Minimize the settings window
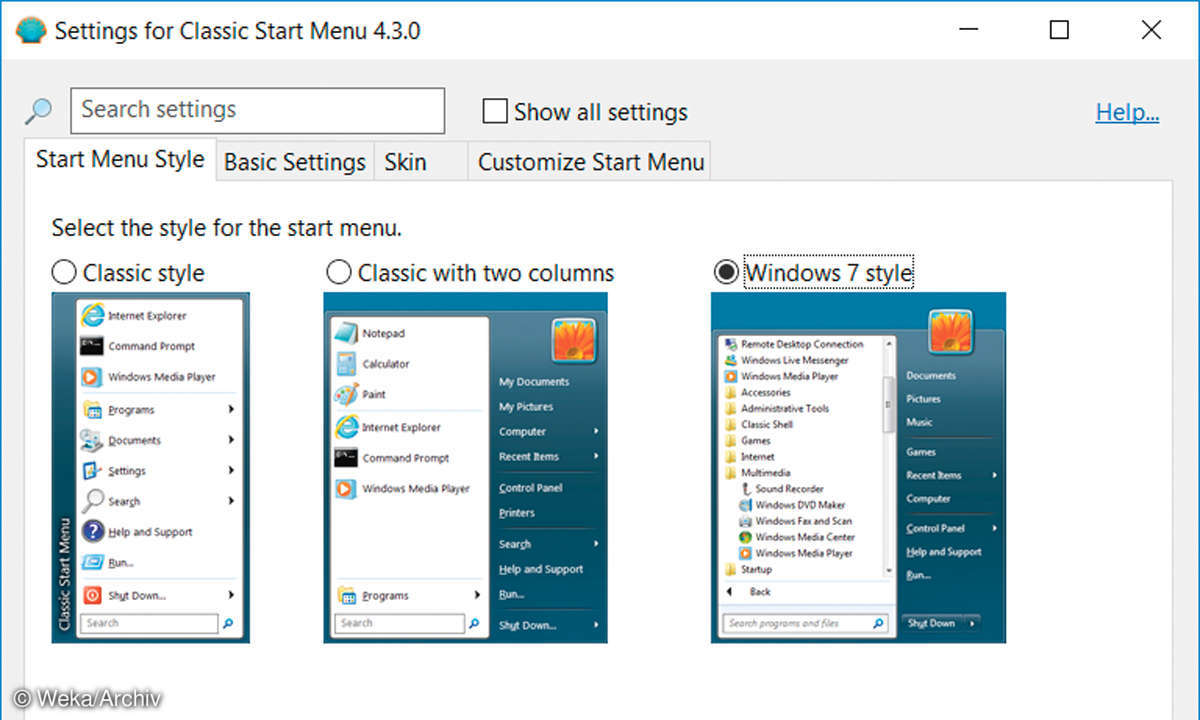 [x=968, y=30]
